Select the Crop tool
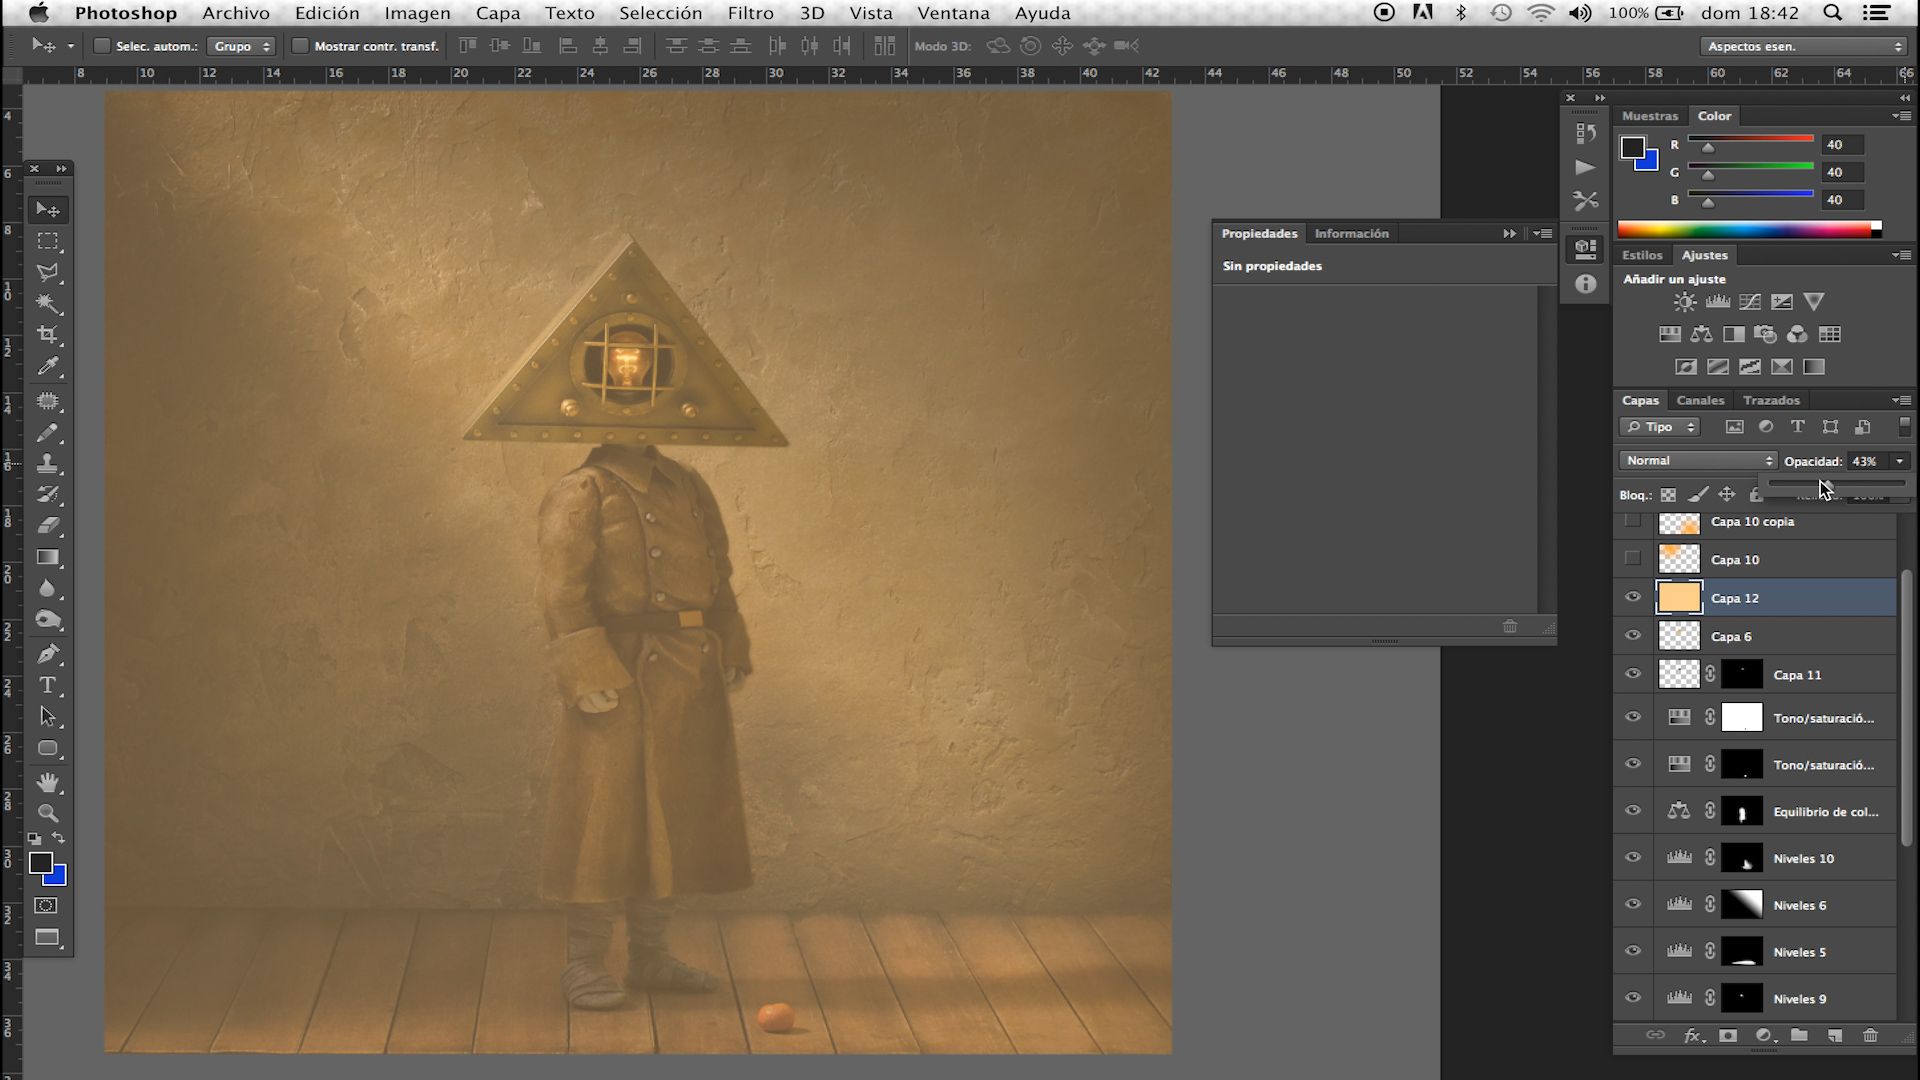Image resolution: width=1920 pixels, height=1080 pixels. 47,335
